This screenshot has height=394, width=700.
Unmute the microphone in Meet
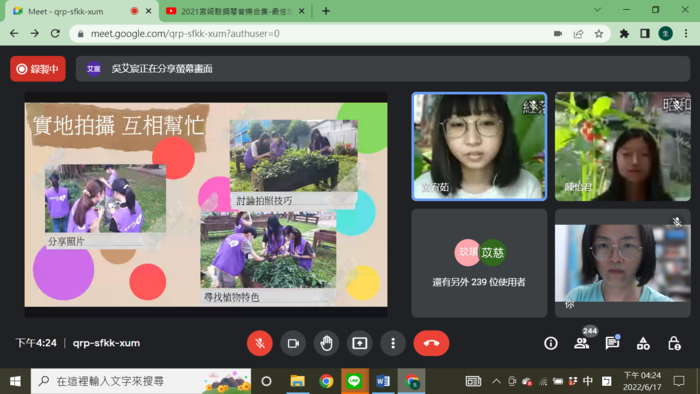pos(259,343)
